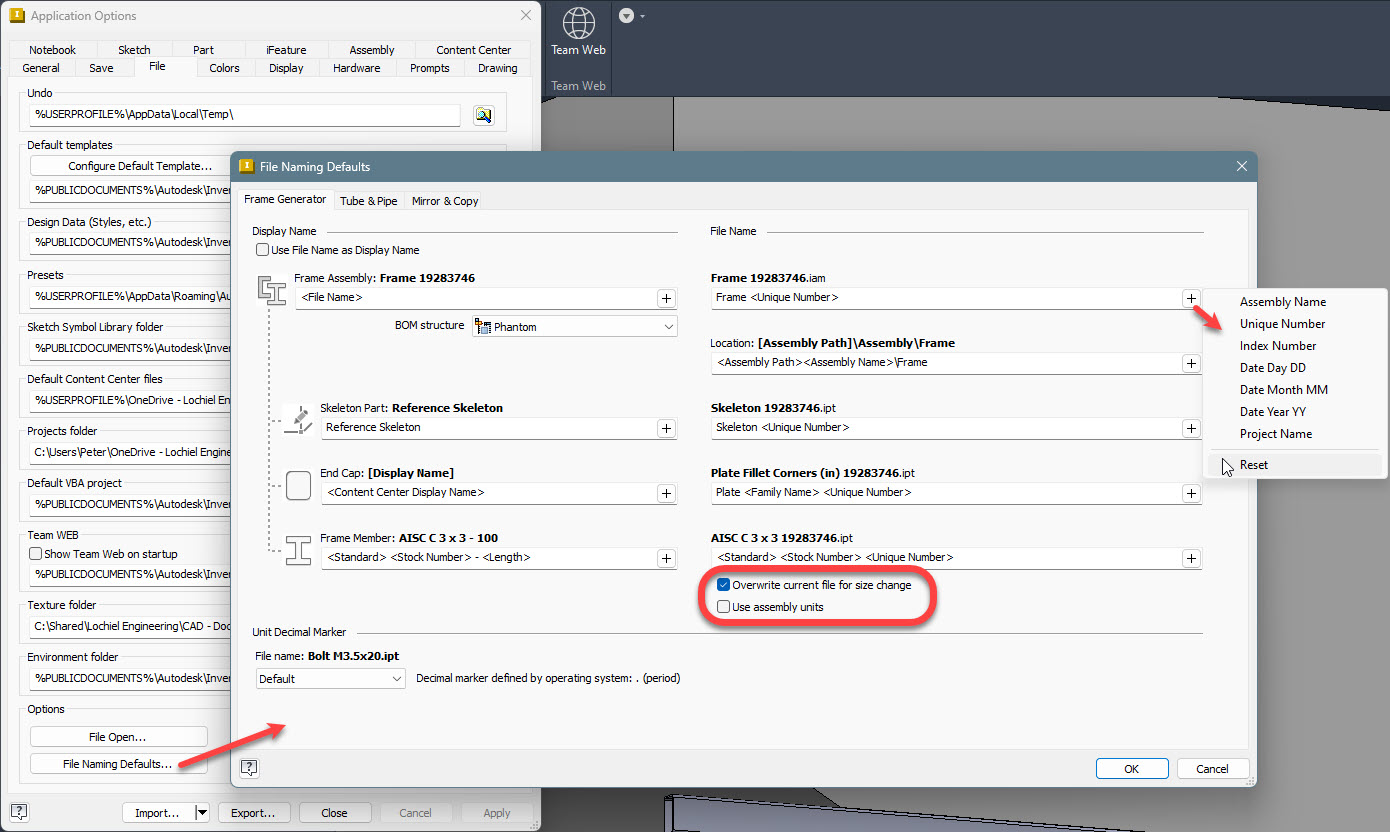Enable Use File Name as Display Name
Viewport: 1390px width, 832px height.
pyautogui.click(x=262, y=250)
